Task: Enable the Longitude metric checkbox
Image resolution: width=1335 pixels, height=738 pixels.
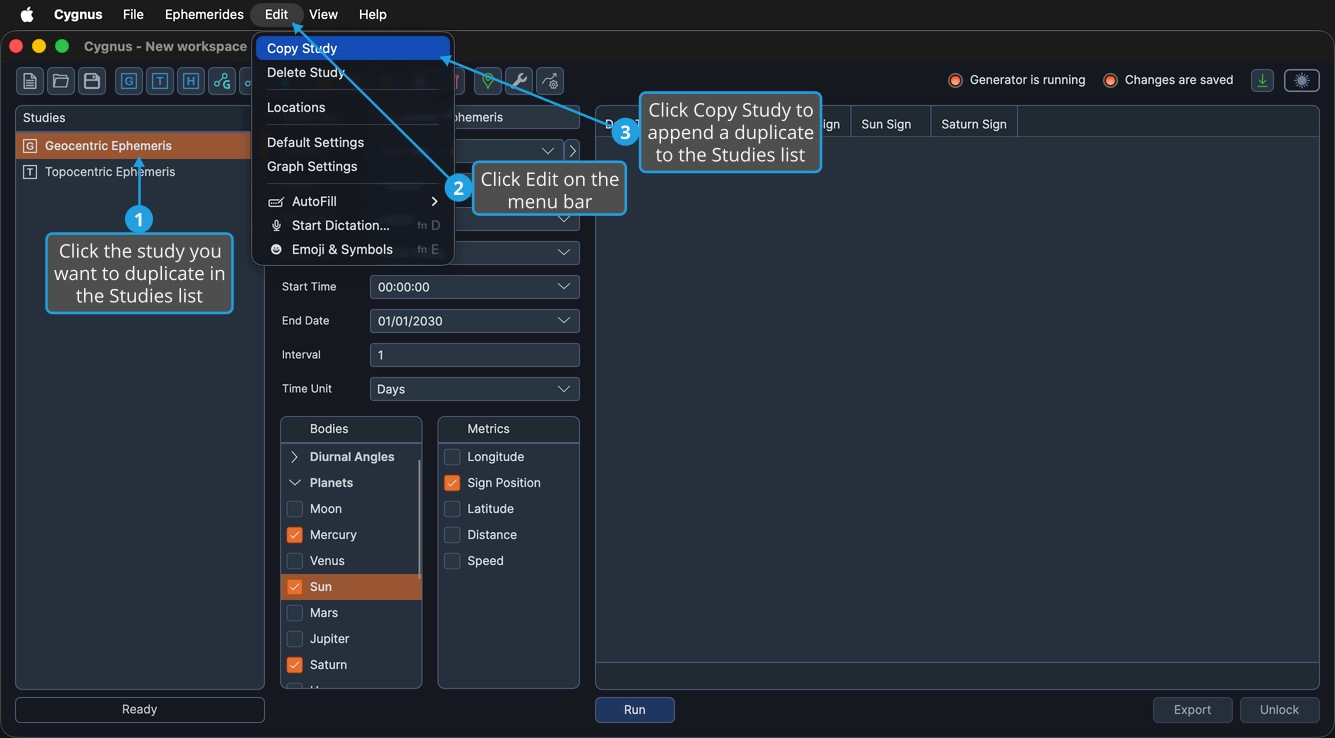Action: click(x=452, y=457)
